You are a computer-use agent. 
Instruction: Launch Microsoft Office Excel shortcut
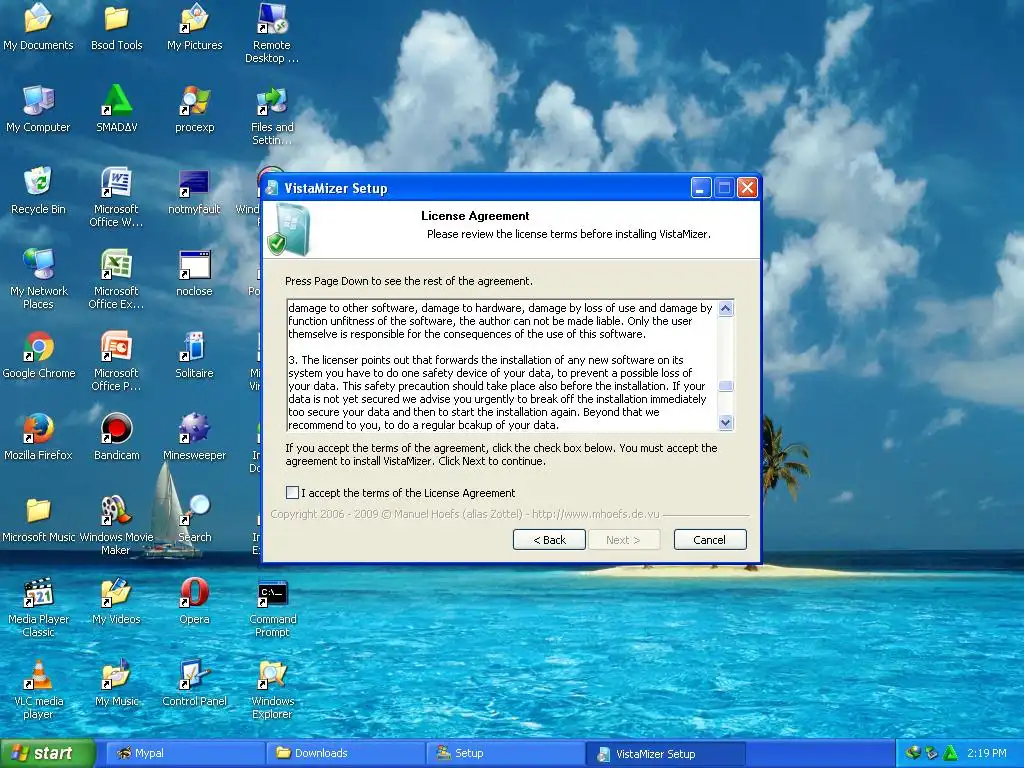point(116,280)
